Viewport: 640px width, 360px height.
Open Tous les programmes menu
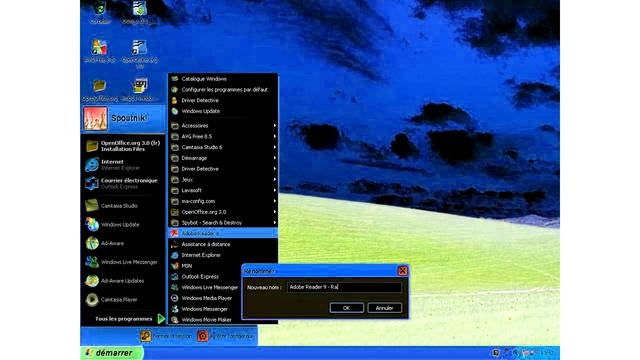pos(130,319)
